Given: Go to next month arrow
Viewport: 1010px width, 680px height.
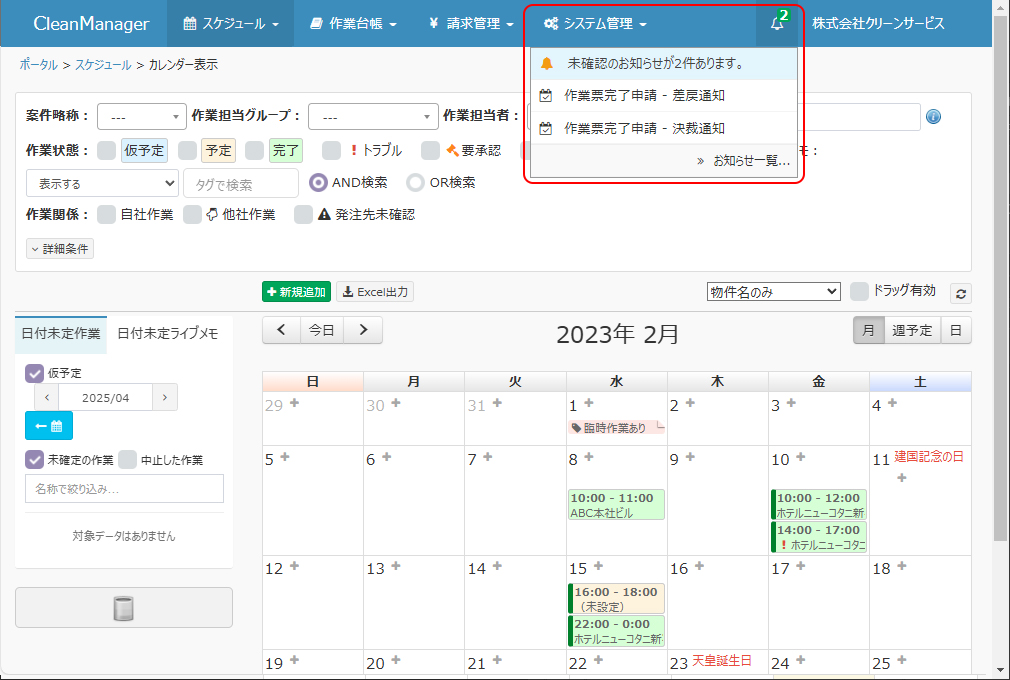Looking at the screenshot, I should [363, 329].
